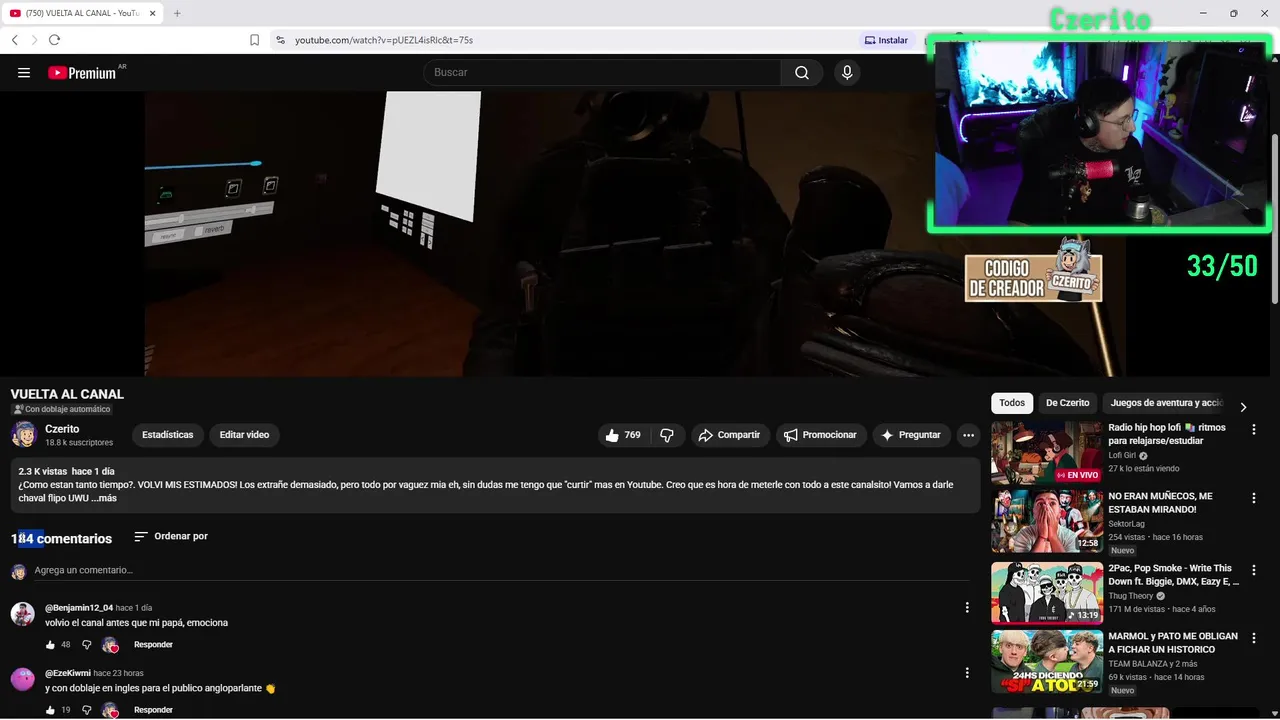Reply to Benjamin12_04's comment
This screenshot has height=720, width=1280.
[x=153, y=645]
